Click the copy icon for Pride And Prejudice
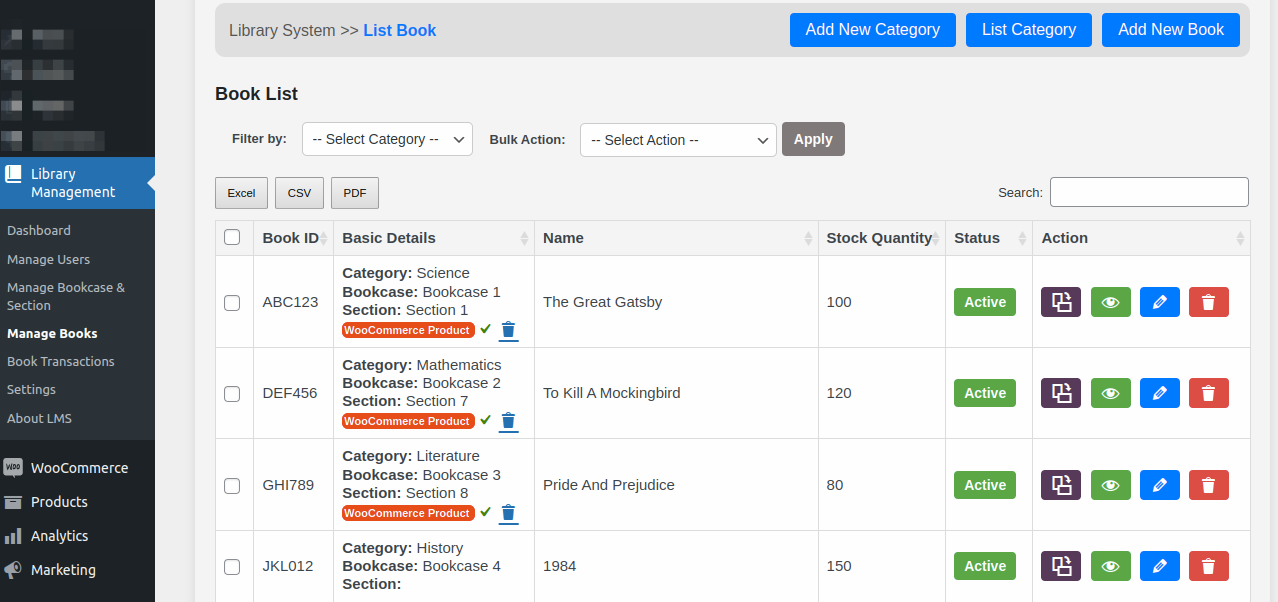 [1061, 485]
